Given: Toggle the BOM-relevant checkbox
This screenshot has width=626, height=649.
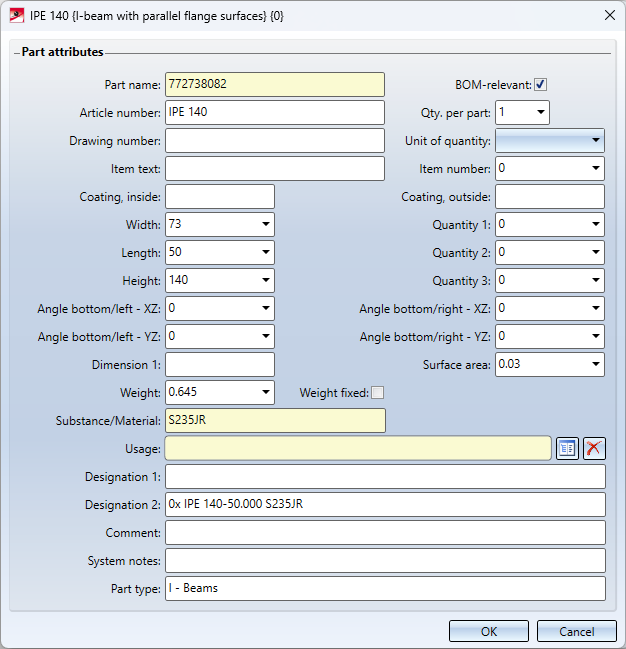Looking at the screenshot, I should (x=541, y=85).
